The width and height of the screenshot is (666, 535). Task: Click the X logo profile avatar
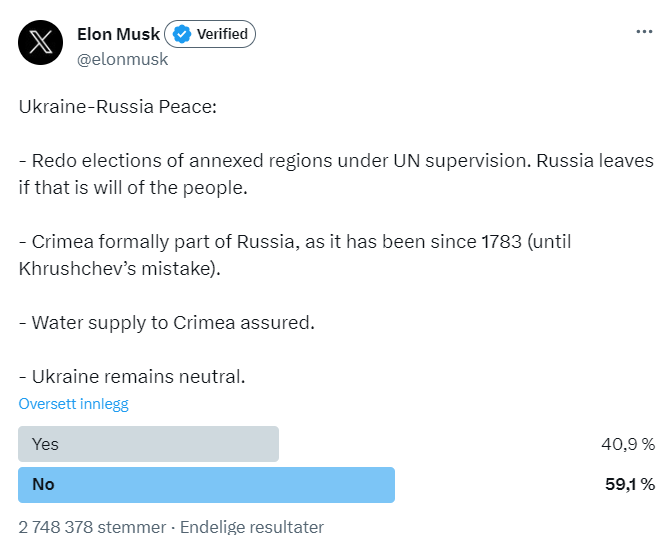41,43
